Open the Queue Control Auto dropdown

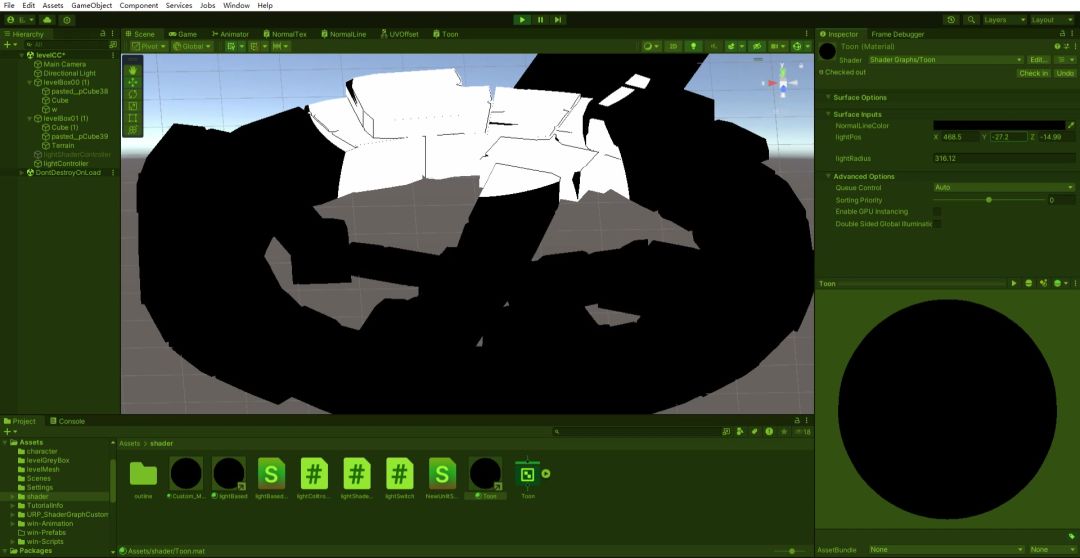pos(1004,187)
